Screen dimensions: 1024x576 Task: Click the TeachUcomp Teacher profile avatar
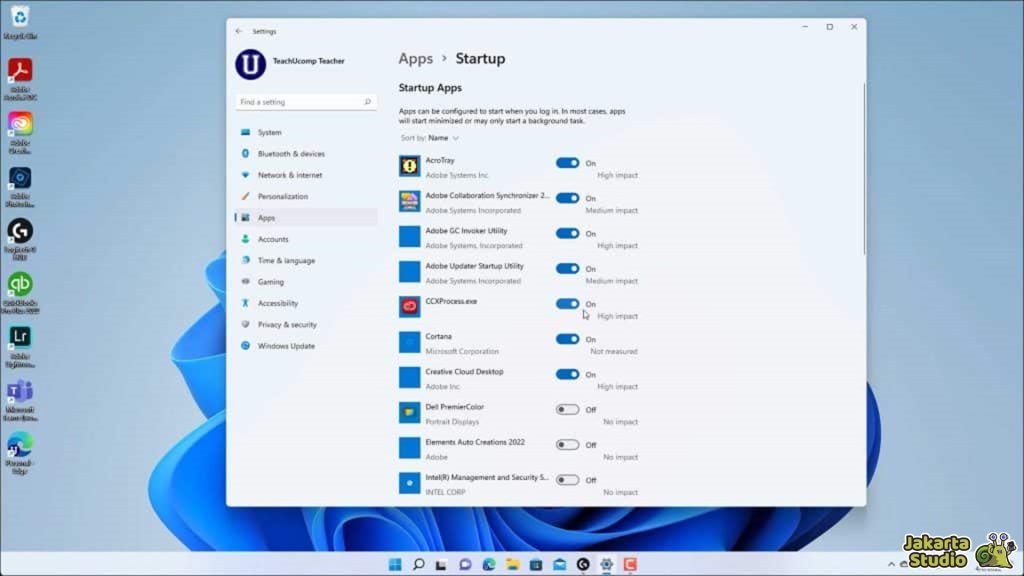coord(250,64)
